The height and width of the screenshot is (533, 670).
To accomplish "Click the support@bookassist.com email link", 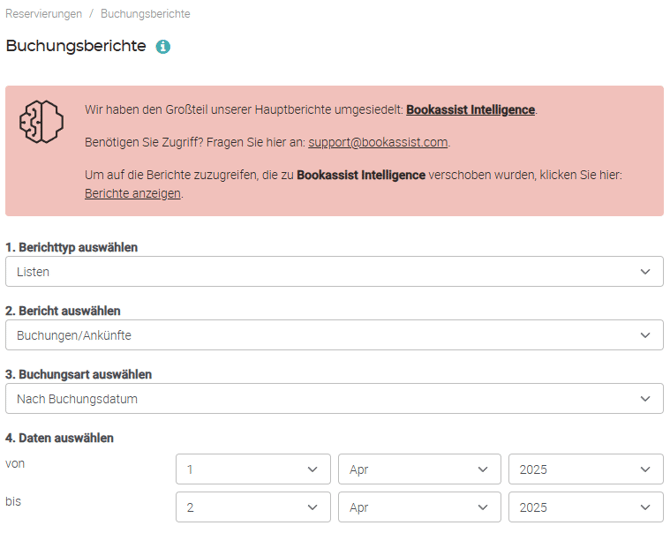I will pos(378,142).
